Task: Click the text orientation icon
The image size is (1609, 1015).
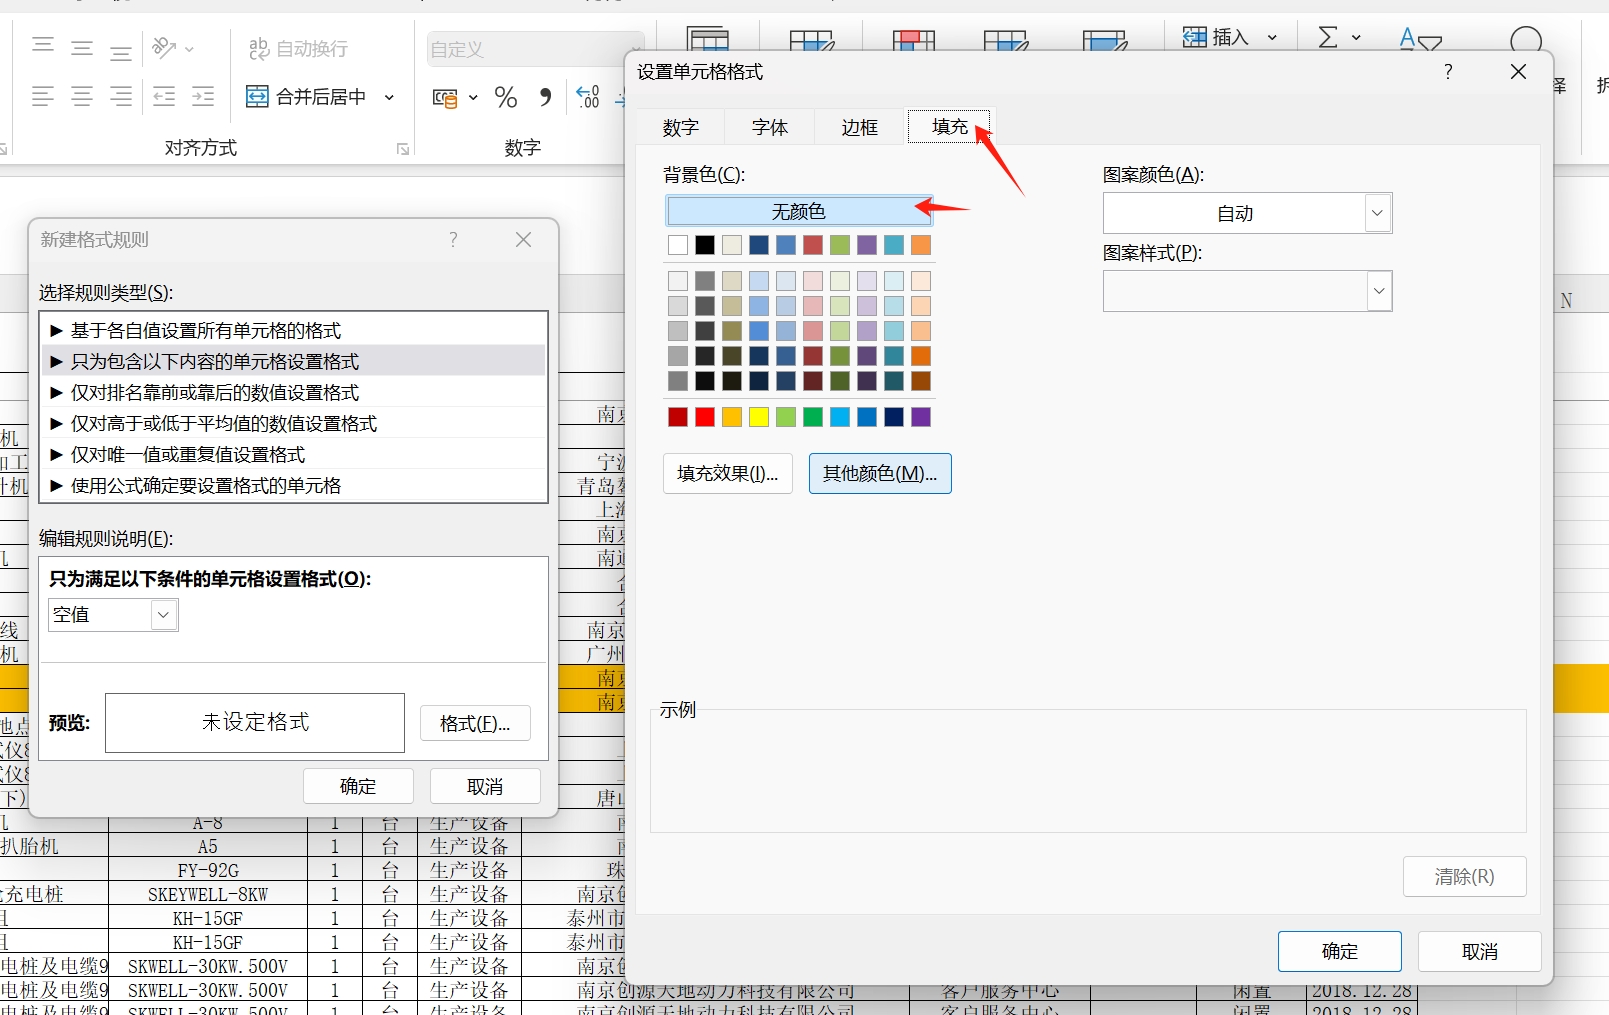Action: [x=165, y=47]
